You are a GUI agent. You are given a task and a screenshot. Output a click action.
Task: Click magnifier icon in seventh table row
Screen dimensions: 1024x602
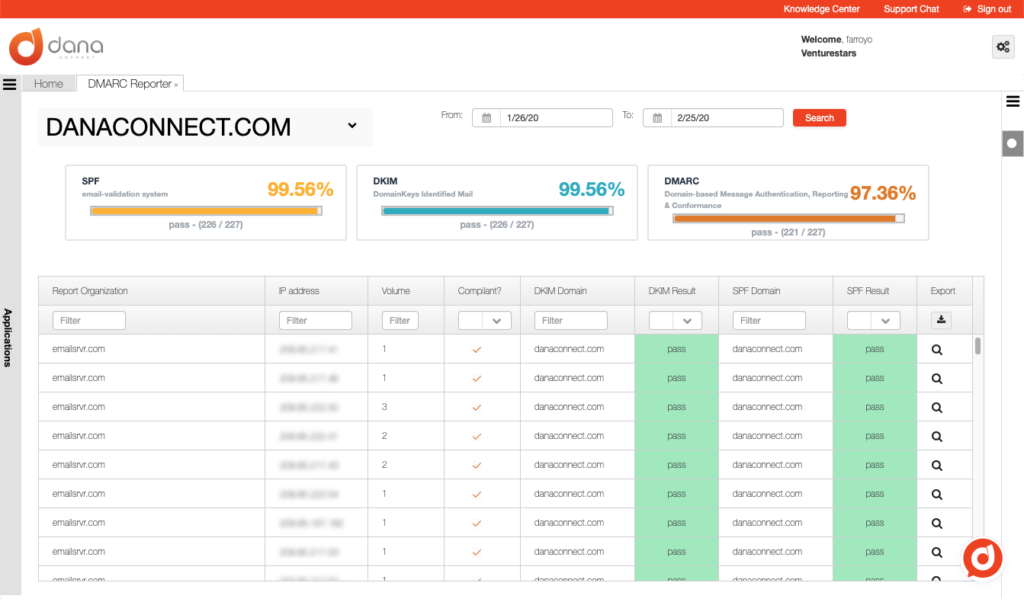click(x=936, y=524)
